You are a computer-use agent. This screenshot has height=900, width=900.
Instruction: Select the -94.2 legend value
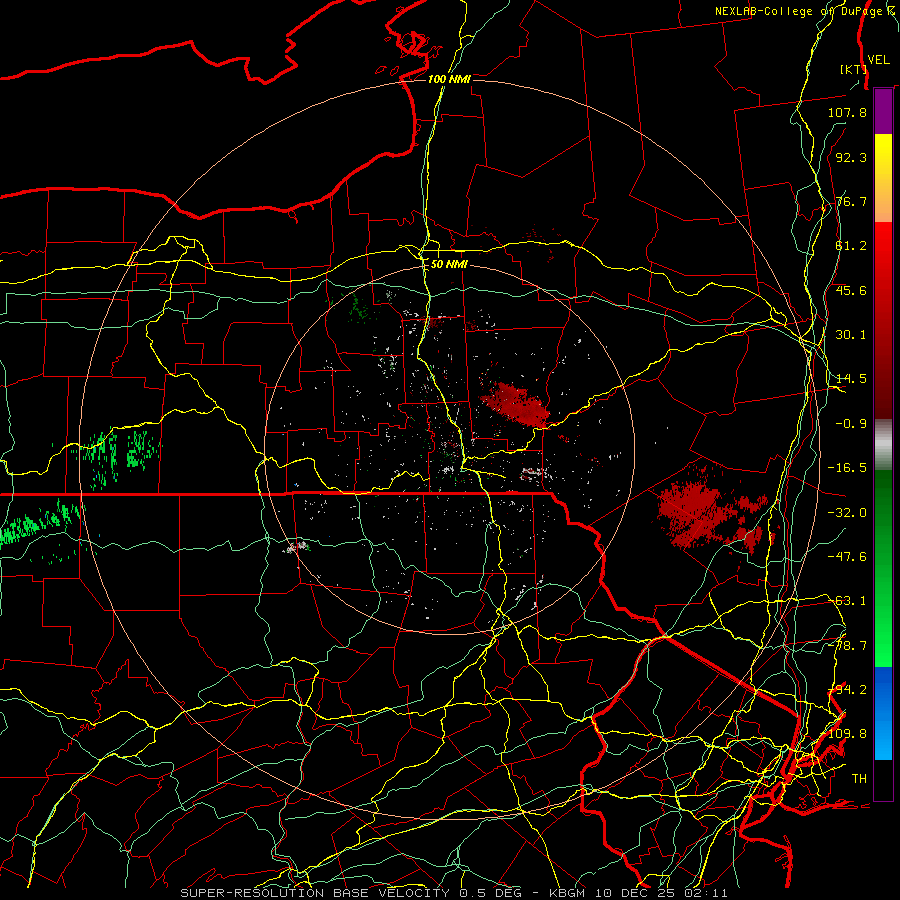click(847, 690)
